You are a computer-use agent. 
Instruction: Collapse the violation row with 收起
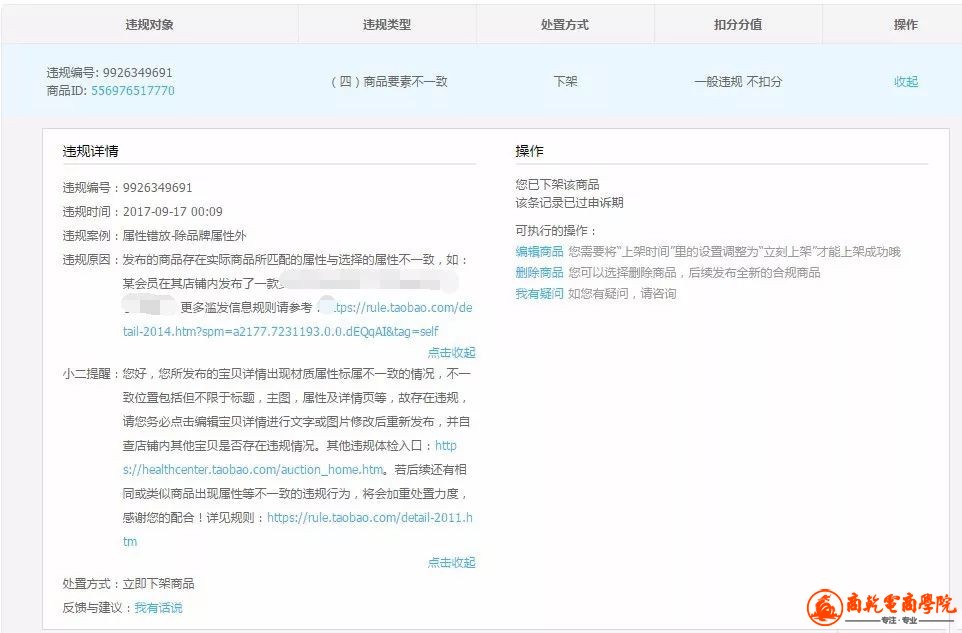pos(905,82)
